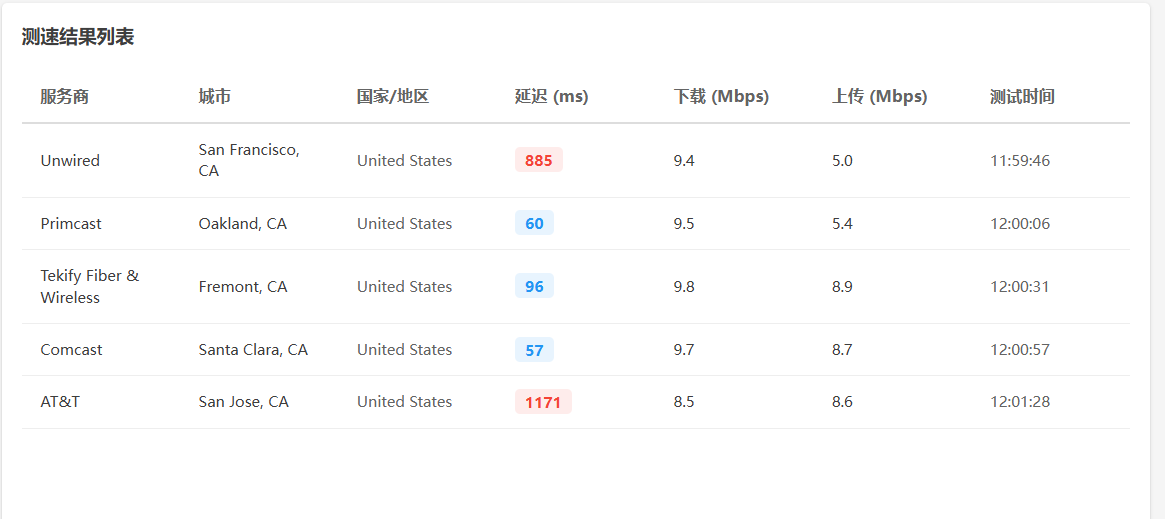The height and width of the screenshot is (519, 1165).
Task: Click the 上传 (Mbps) column header
Action: tap(879, 97)
